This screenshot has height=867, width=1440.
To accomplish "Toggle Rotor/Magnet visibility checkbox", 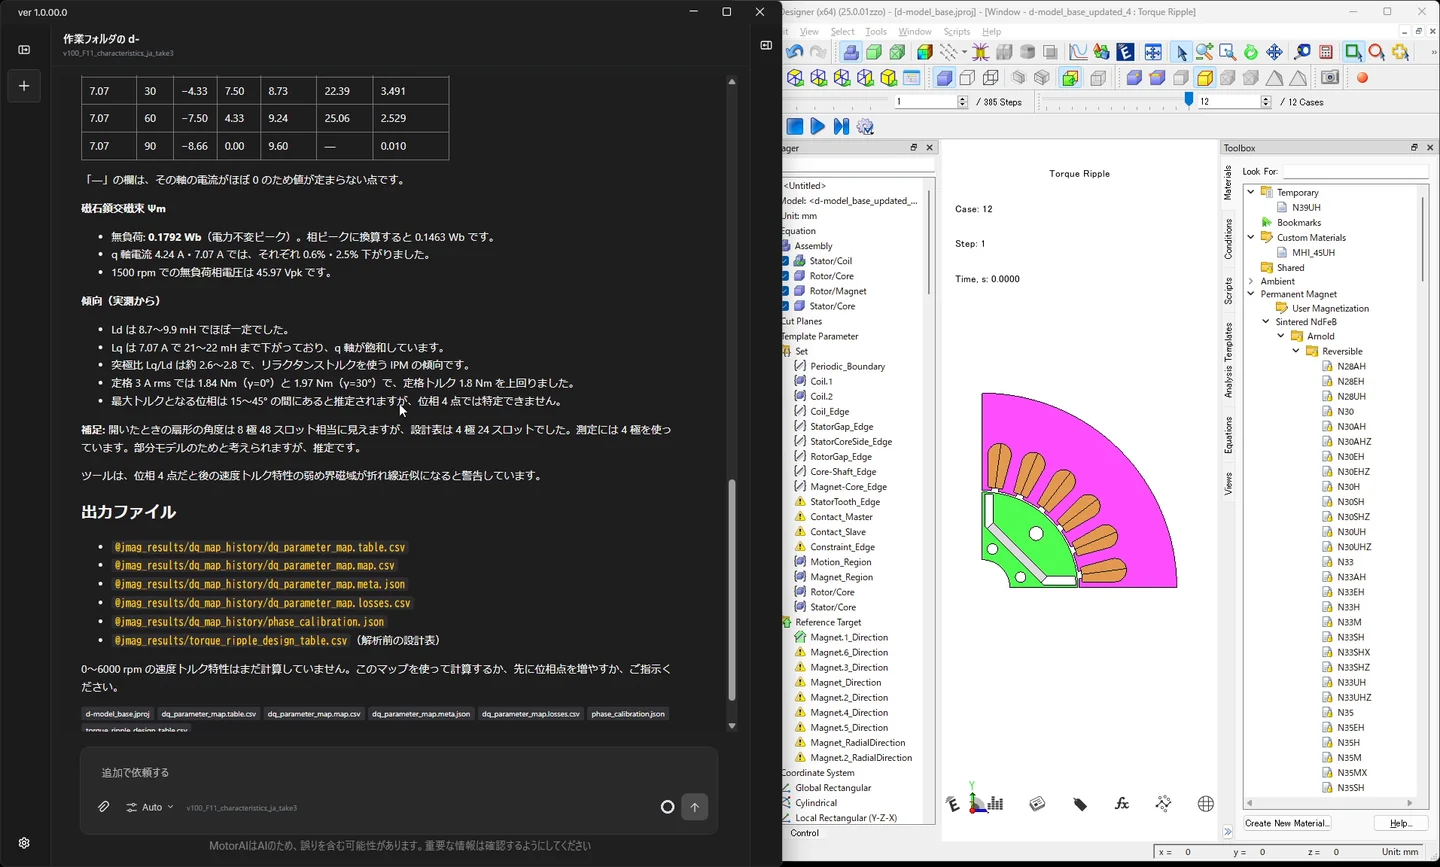I will tap(786, 291).
